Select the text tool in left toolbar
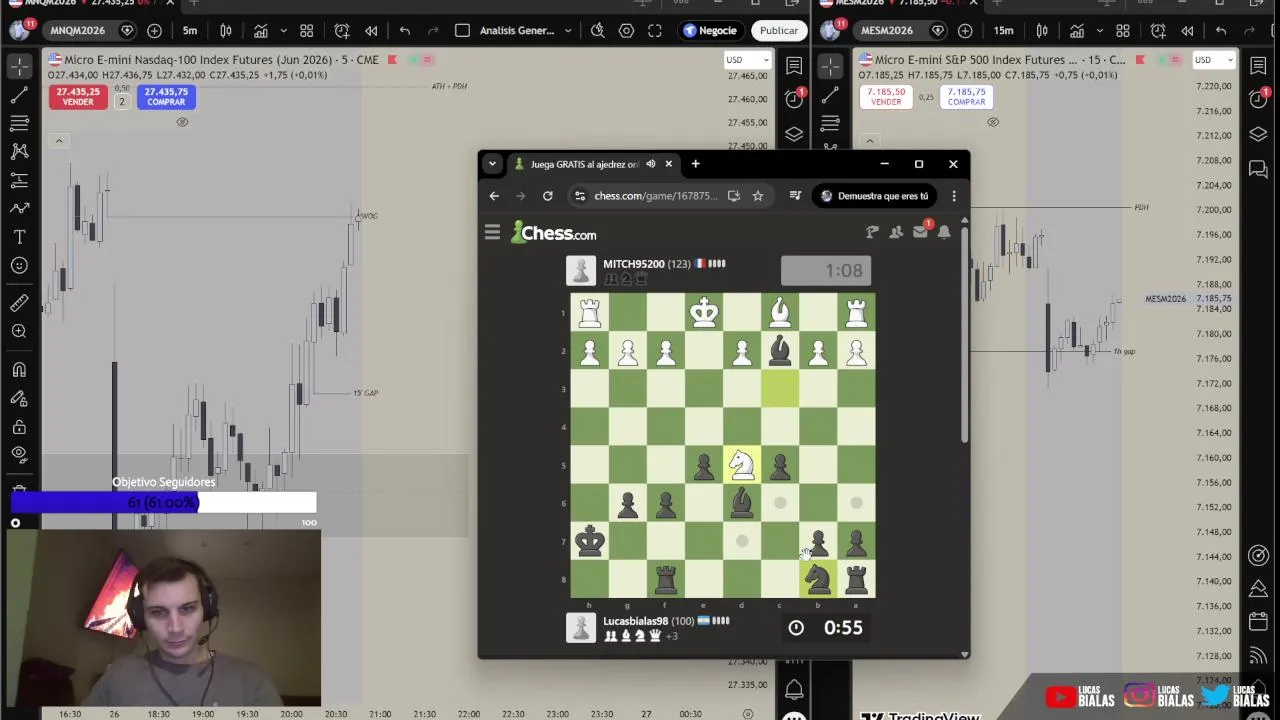Screen dimensions: 1280x720 19,237
